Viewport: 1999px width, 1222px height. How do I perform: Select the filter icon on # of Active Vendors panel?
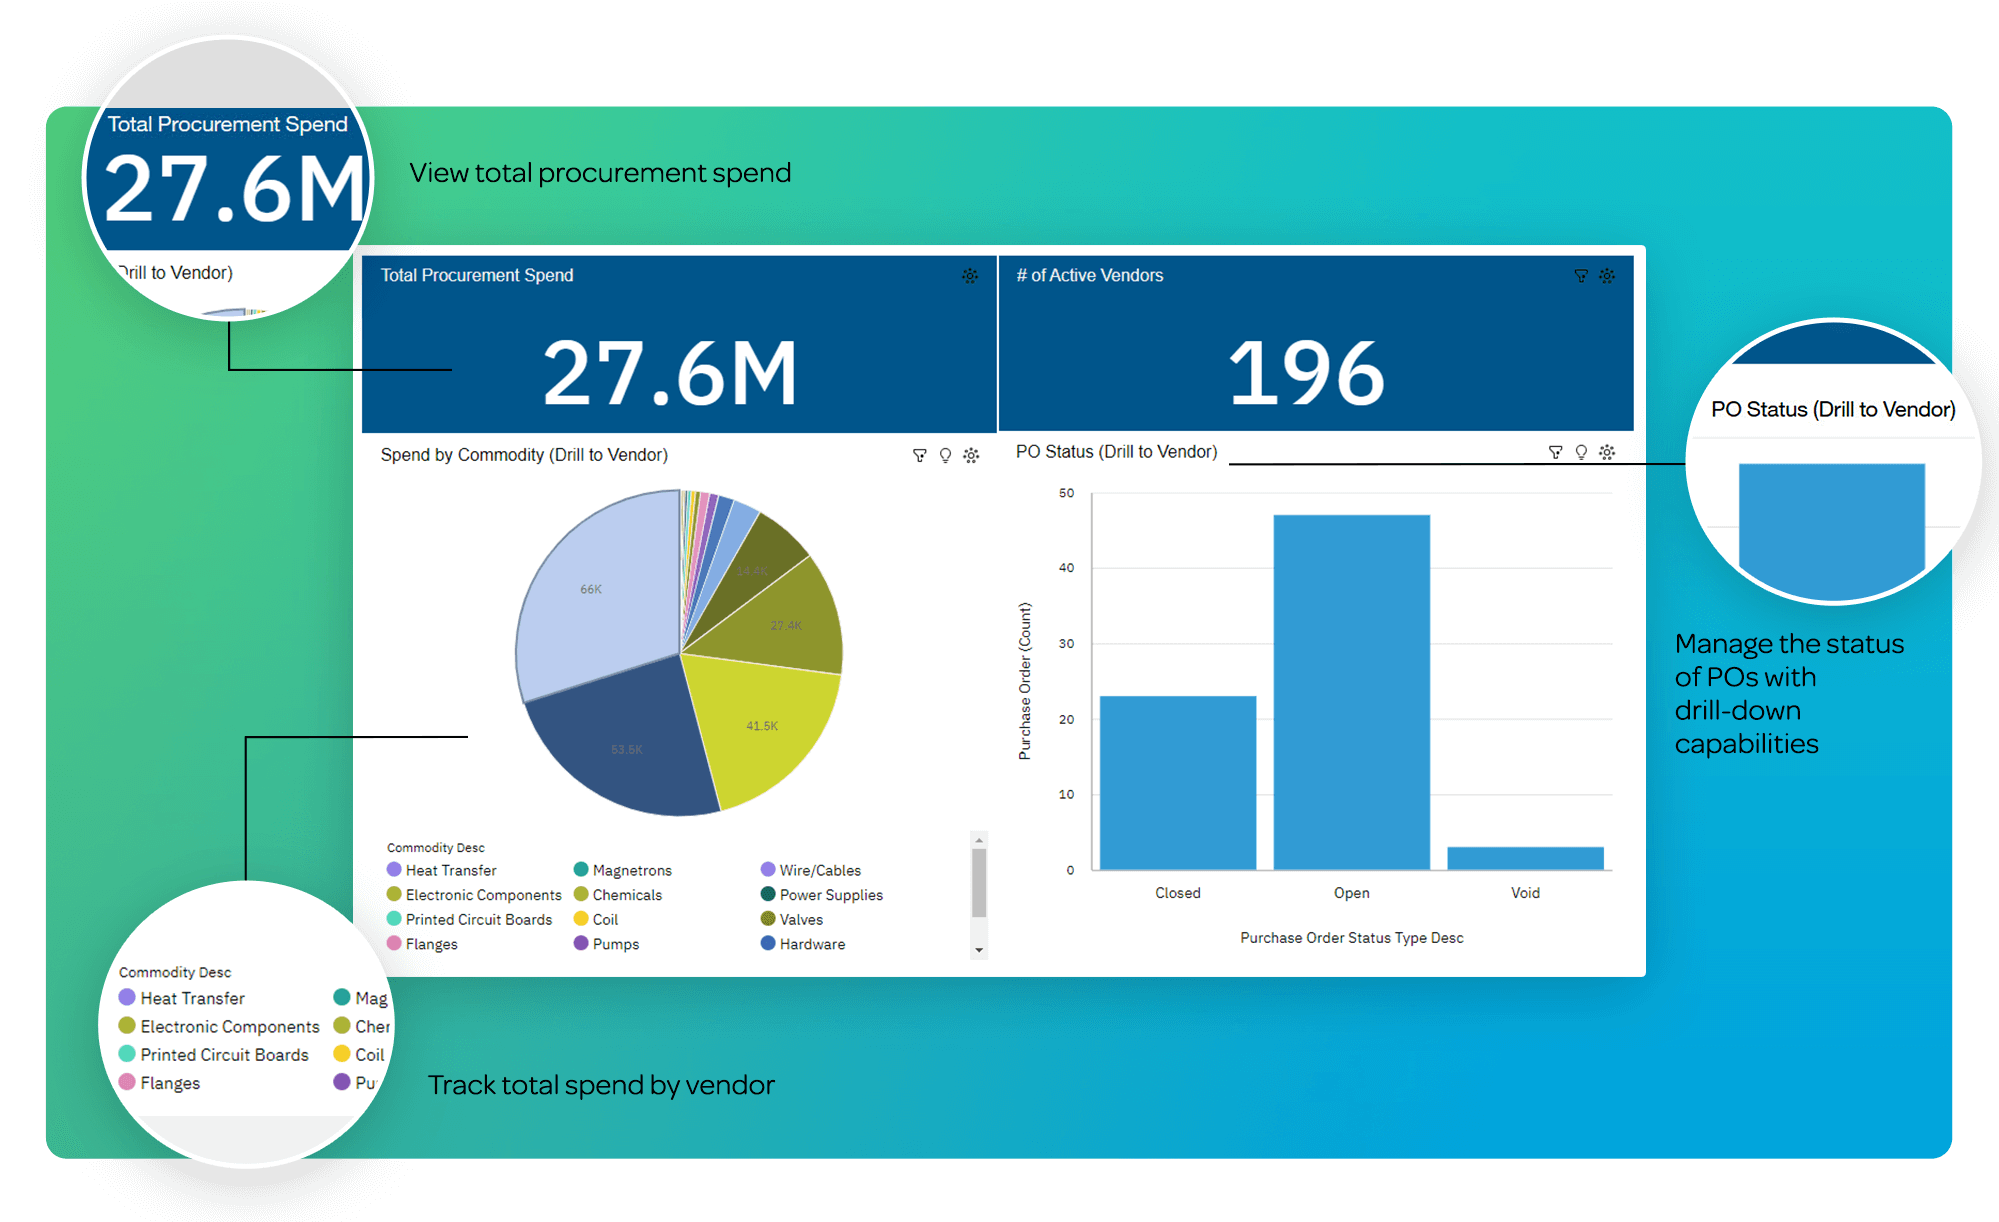click(x=1580, y=276)
